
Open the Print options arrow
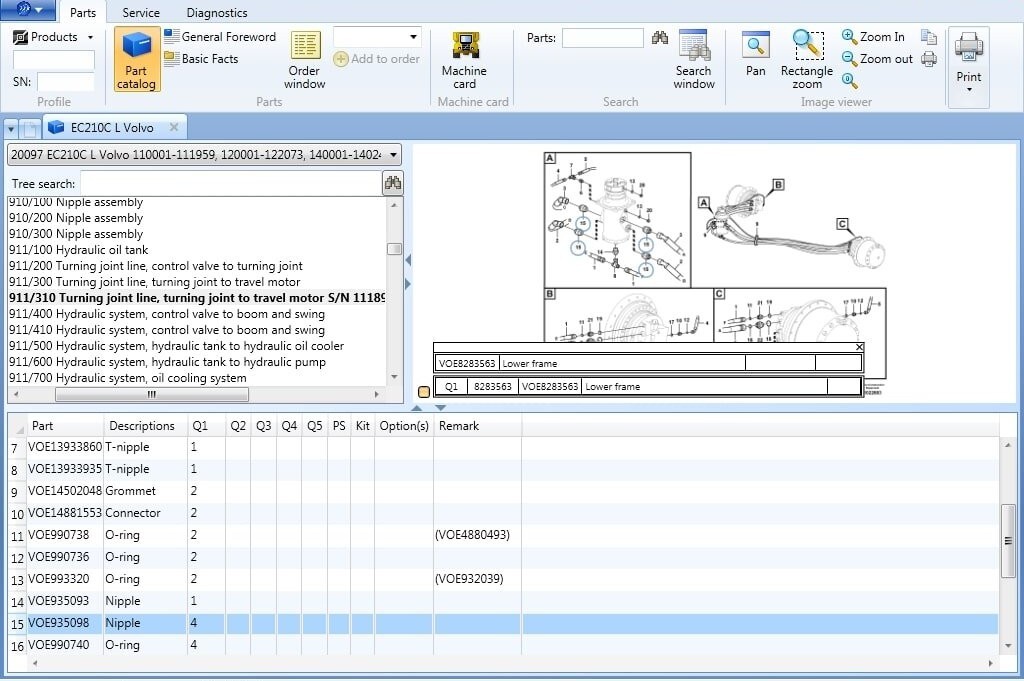(x=968, y=89)
